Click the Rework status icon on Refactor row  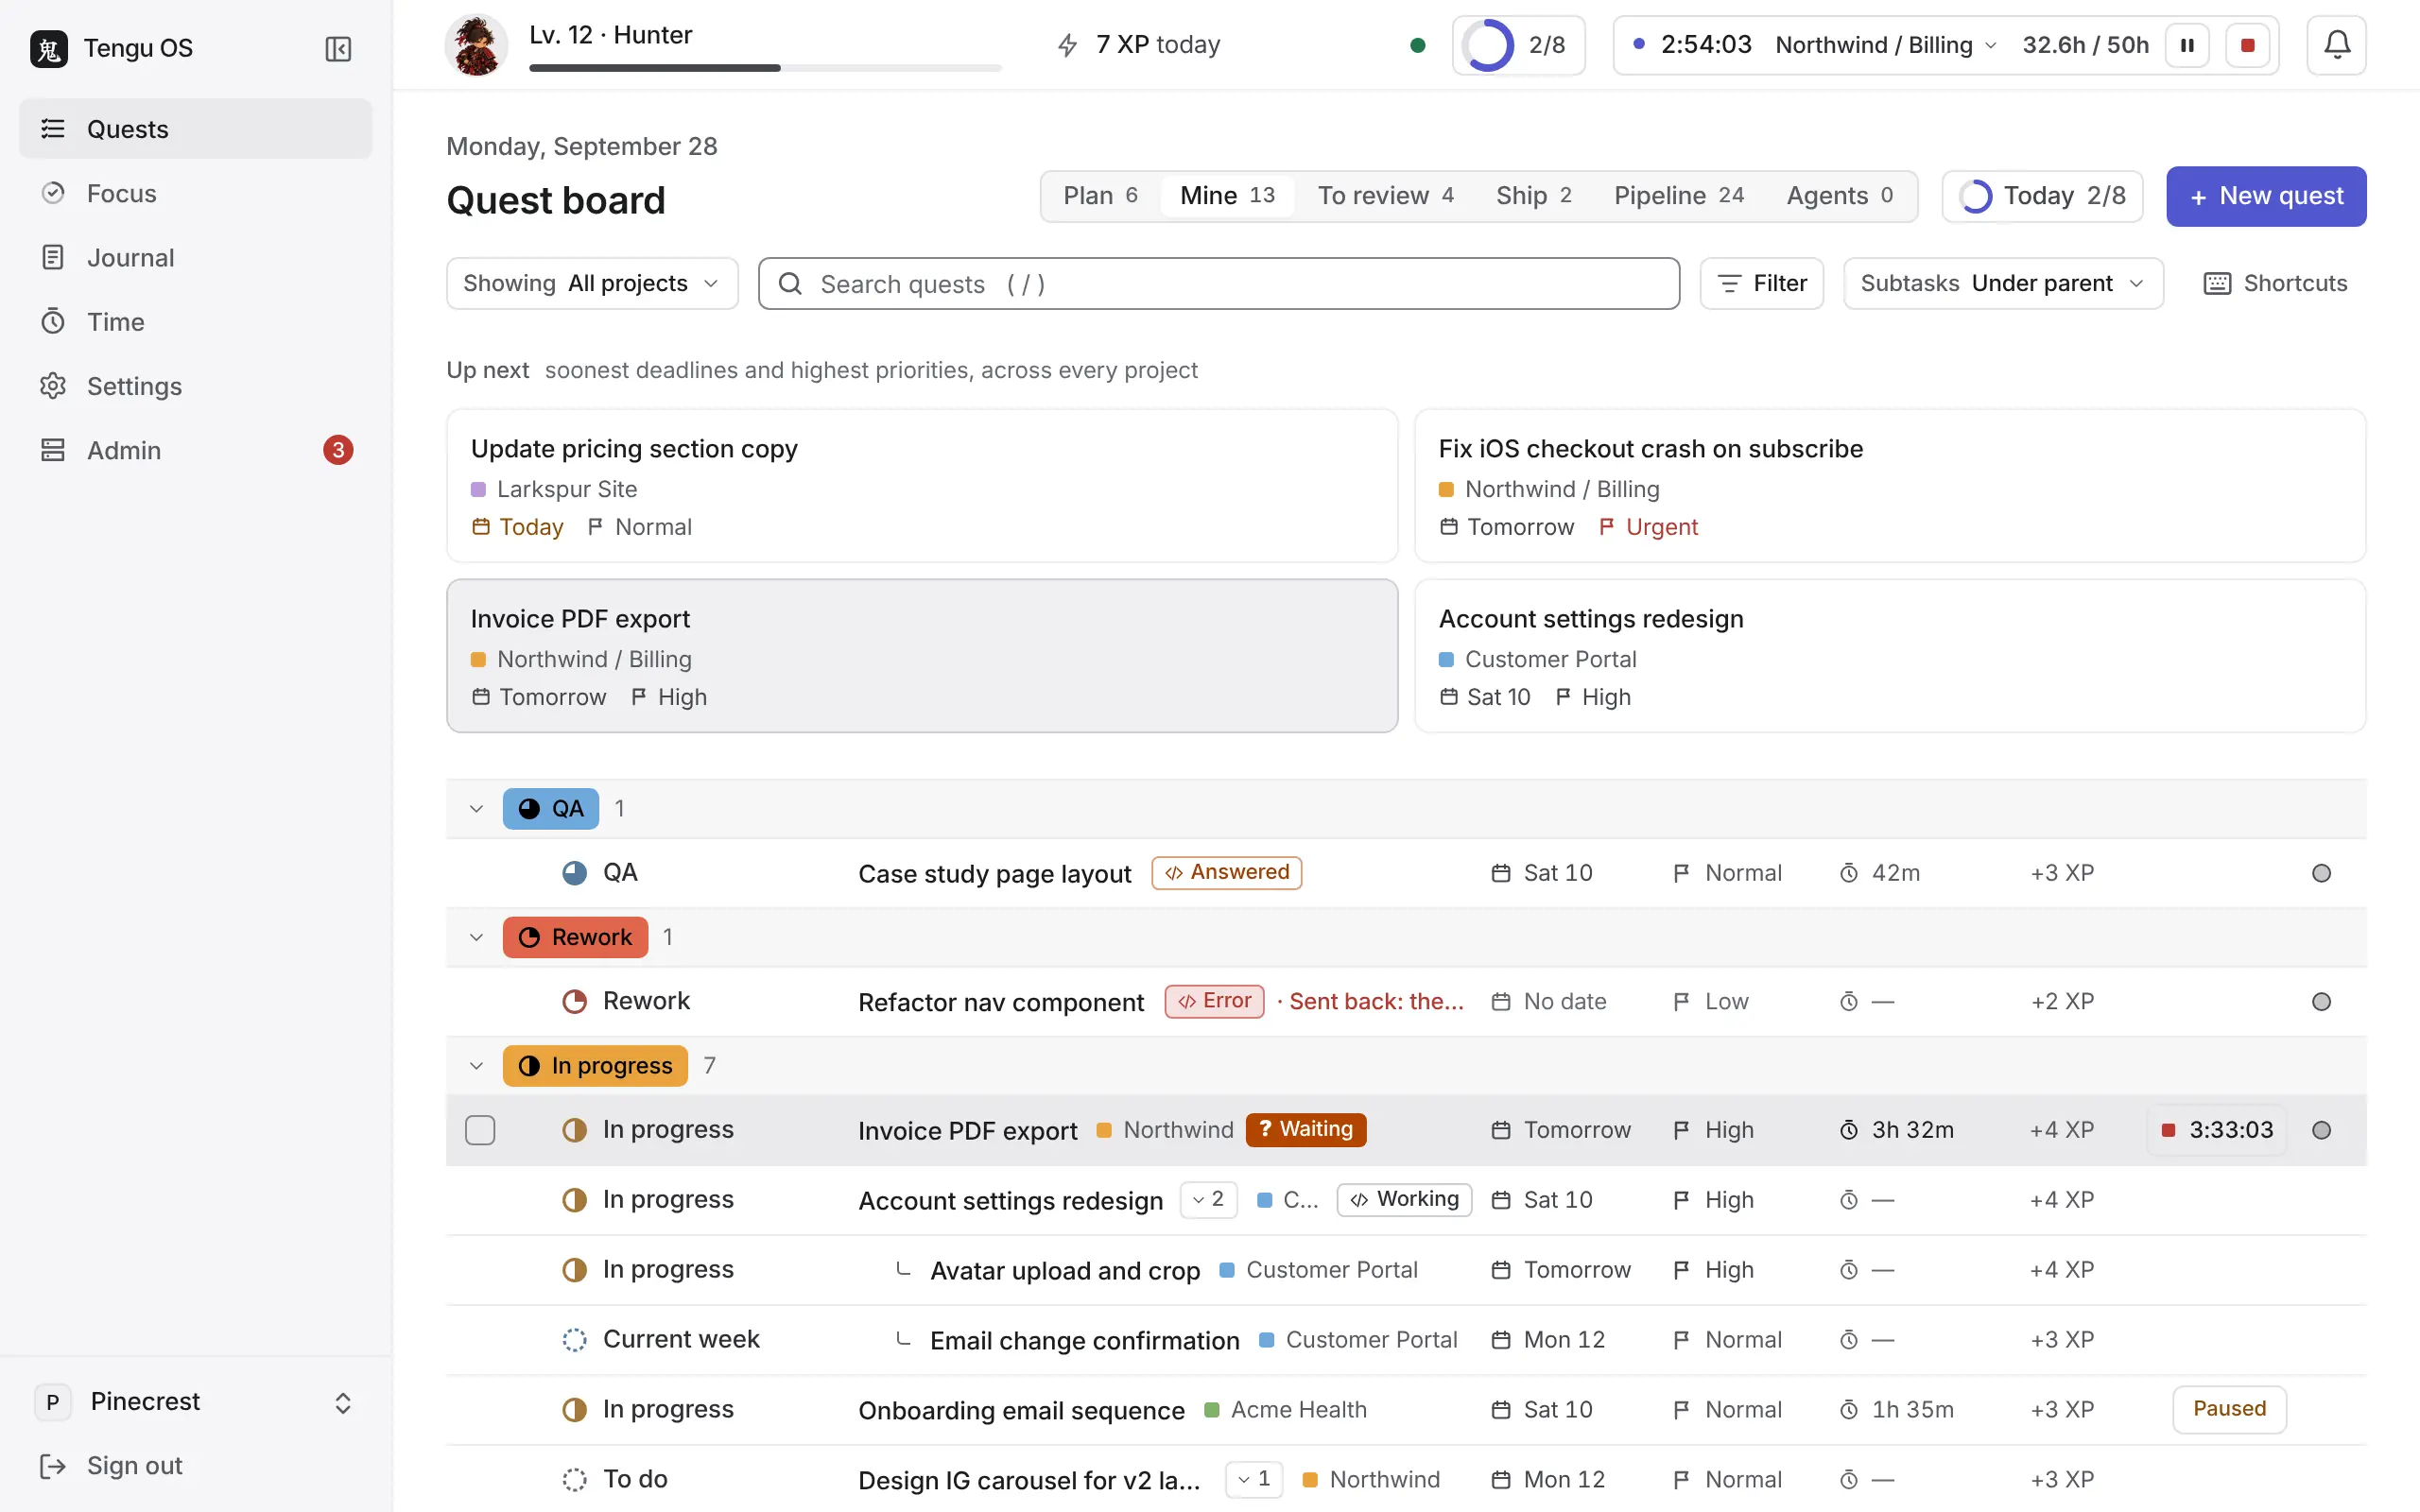[x=574, y=1001]
